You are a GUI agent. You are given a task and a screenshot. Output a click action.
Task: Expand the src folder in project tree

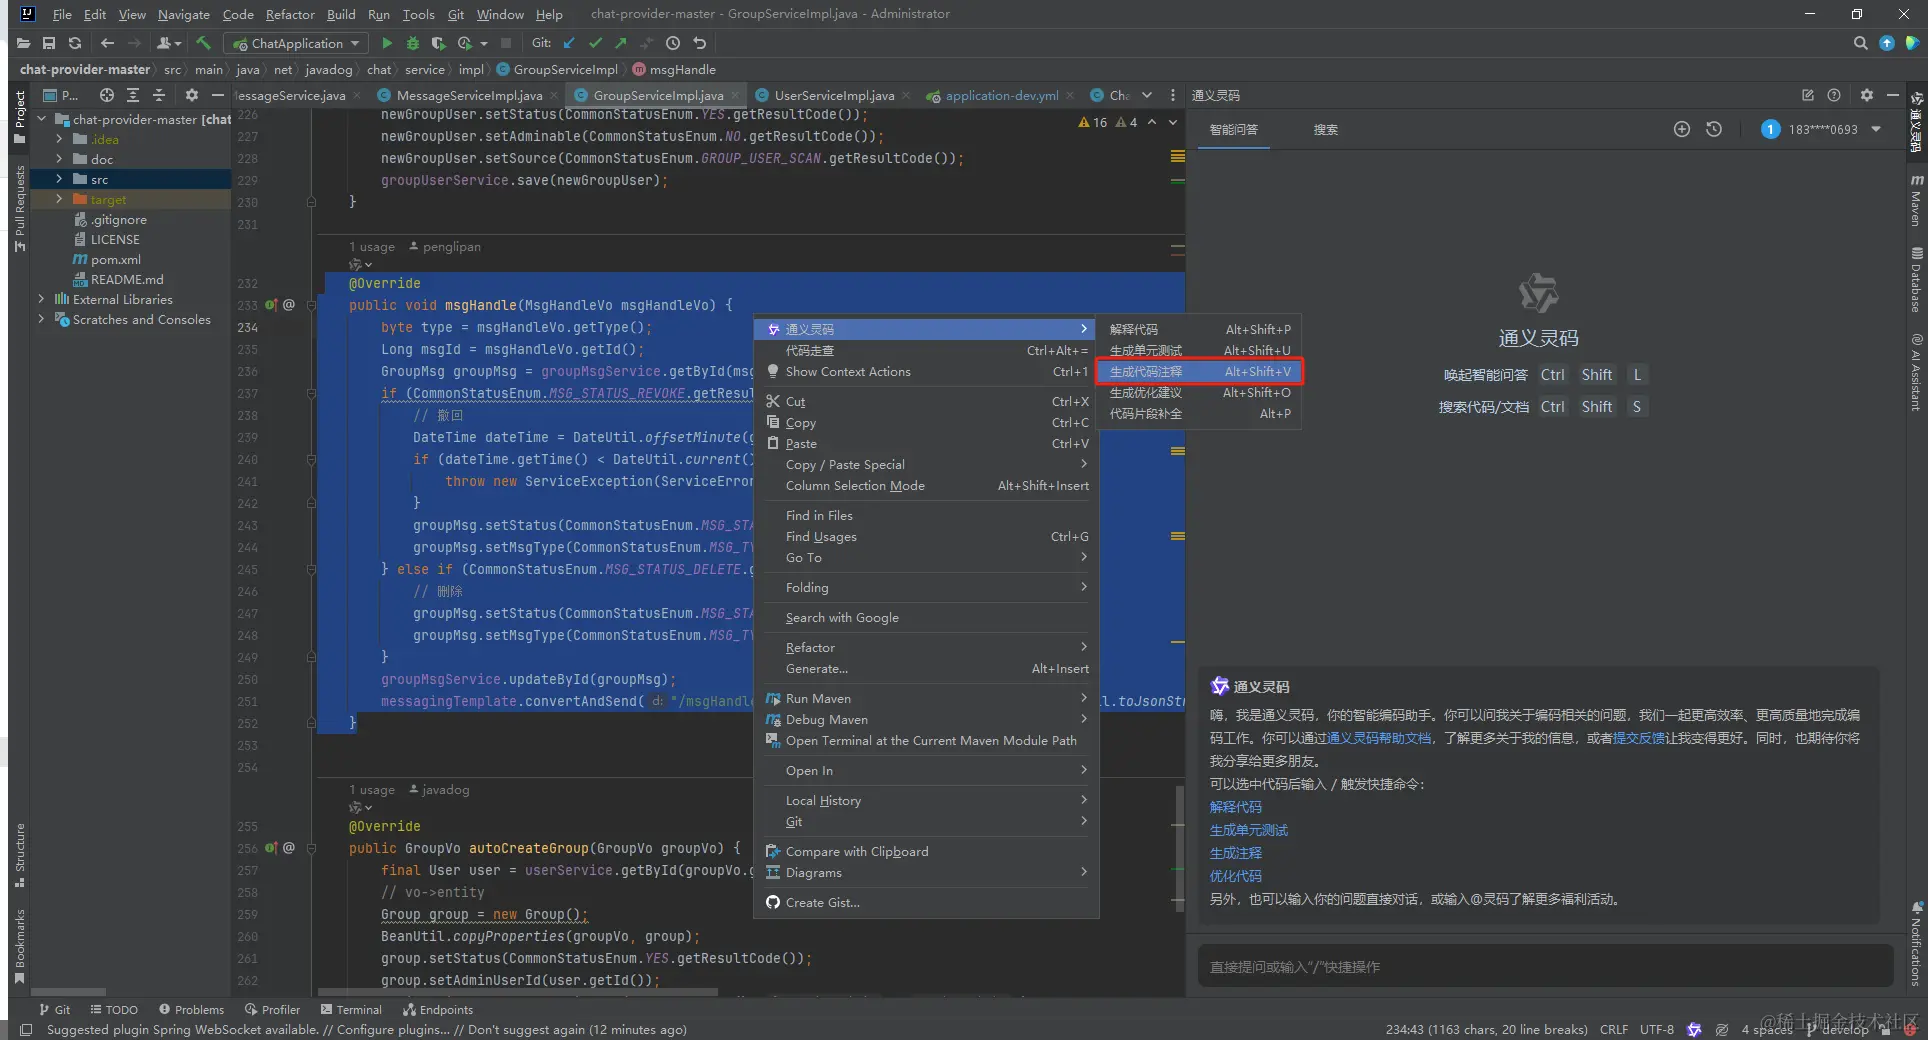pyautogui.click(x=59, y=179)
